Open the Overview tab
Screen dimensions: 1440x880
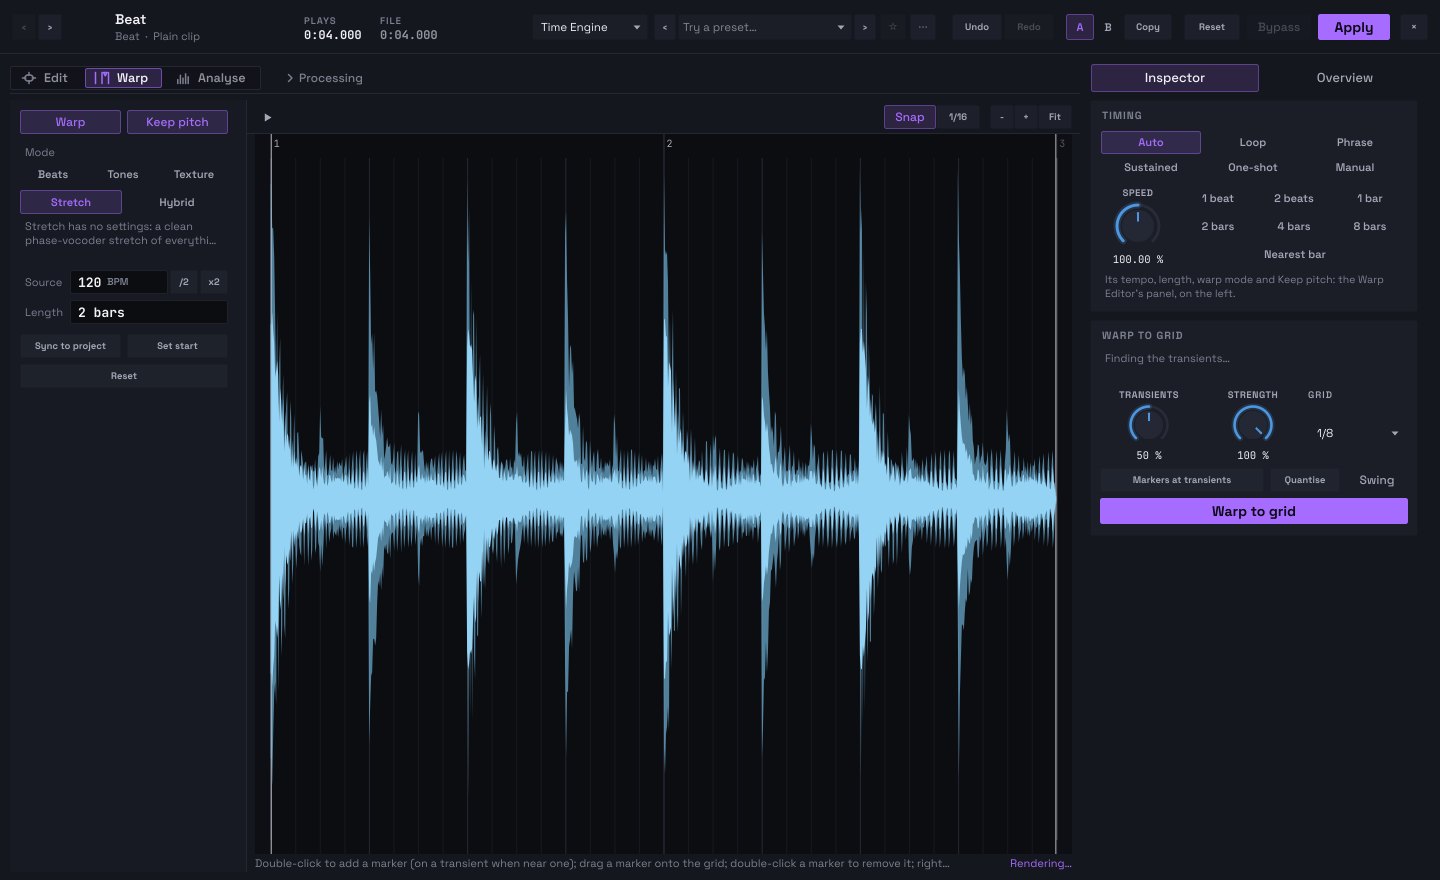1344,78
